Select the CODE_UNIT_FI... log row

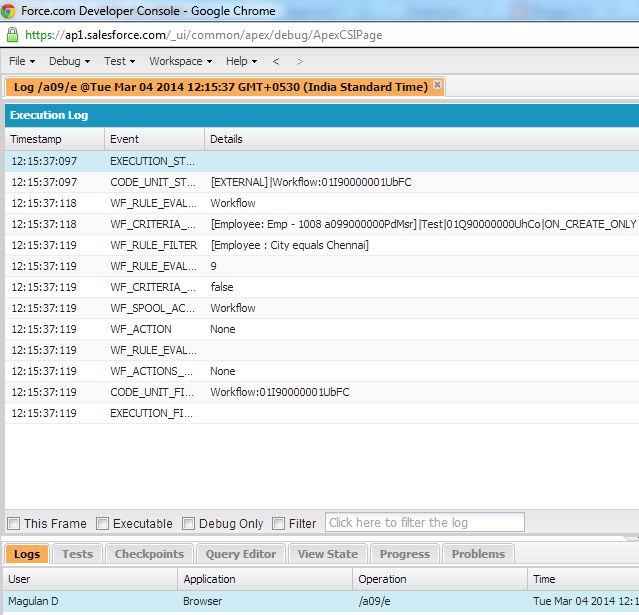(322, 392)
